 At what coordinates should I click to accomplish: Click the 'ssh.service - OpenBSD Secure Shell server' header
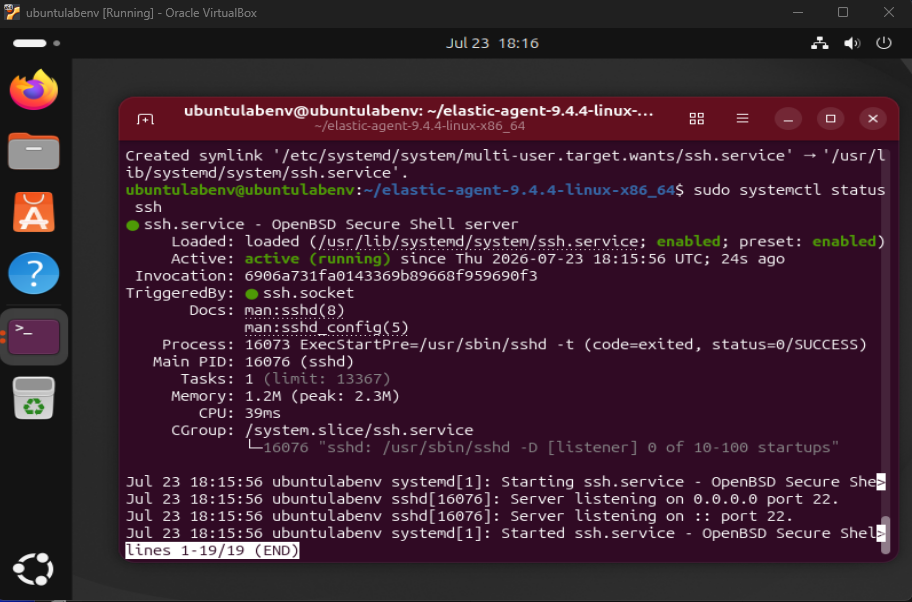331,225
